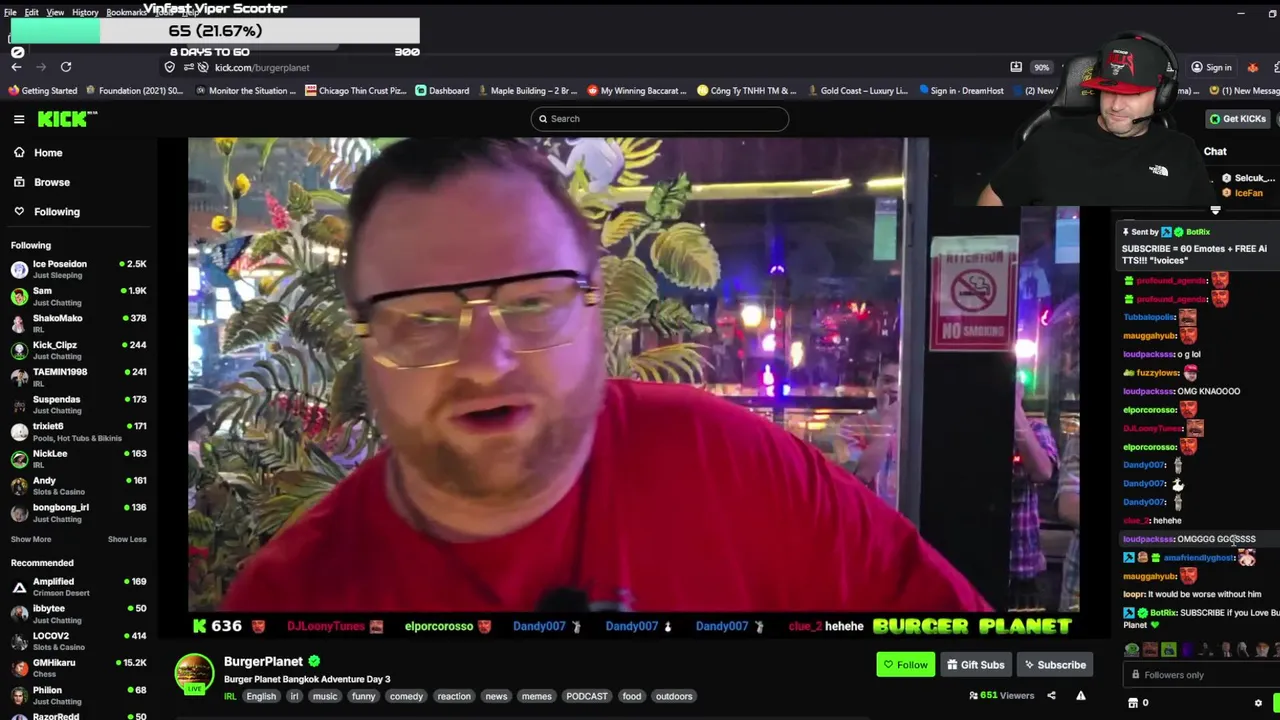Click the Kick search field
The height and width of the screenshot is (720, 1280).
pos(660,119)
